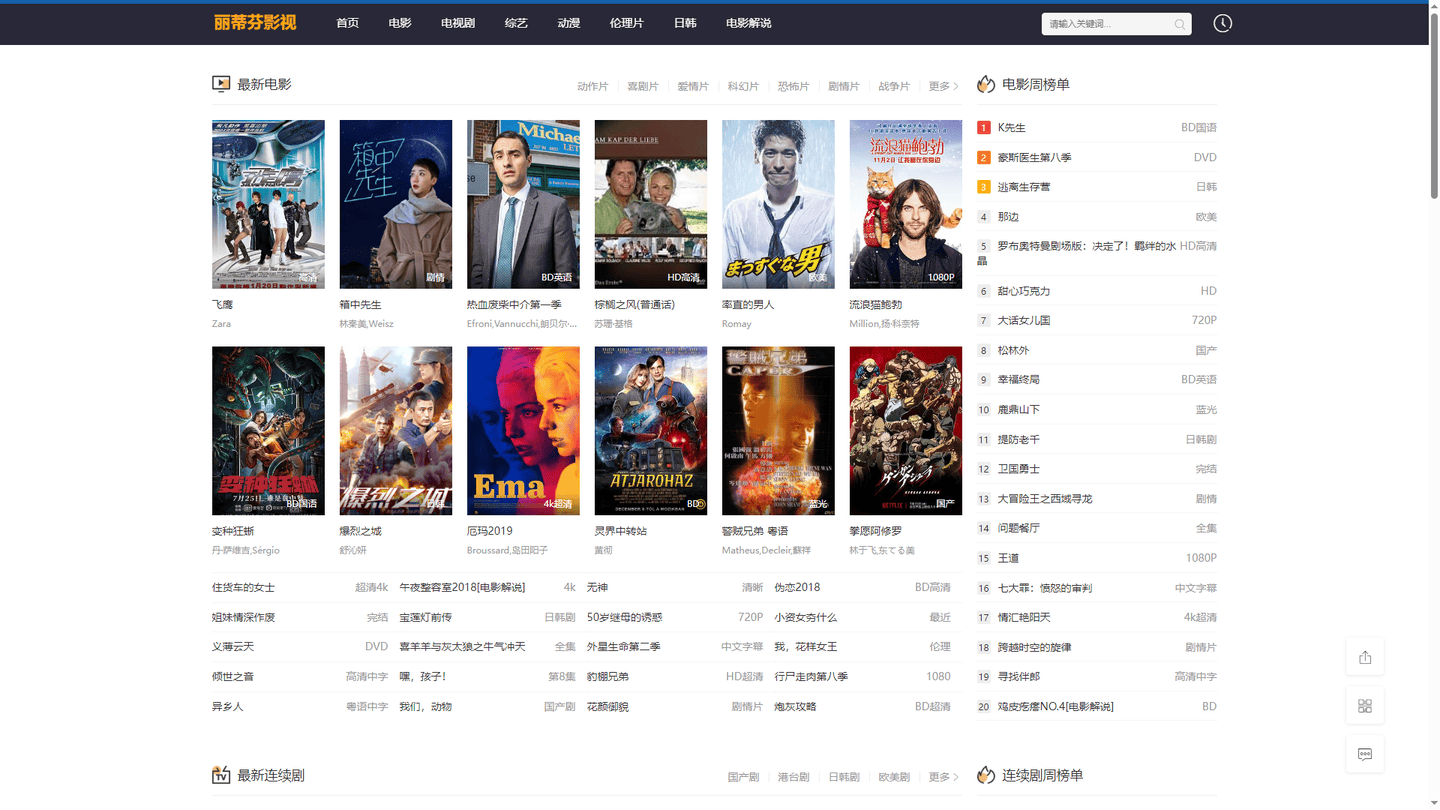The height and width of the screenshot is (810, 1440).
Task: Expand 更多 in latest movies section
Action: pos(944,87)
